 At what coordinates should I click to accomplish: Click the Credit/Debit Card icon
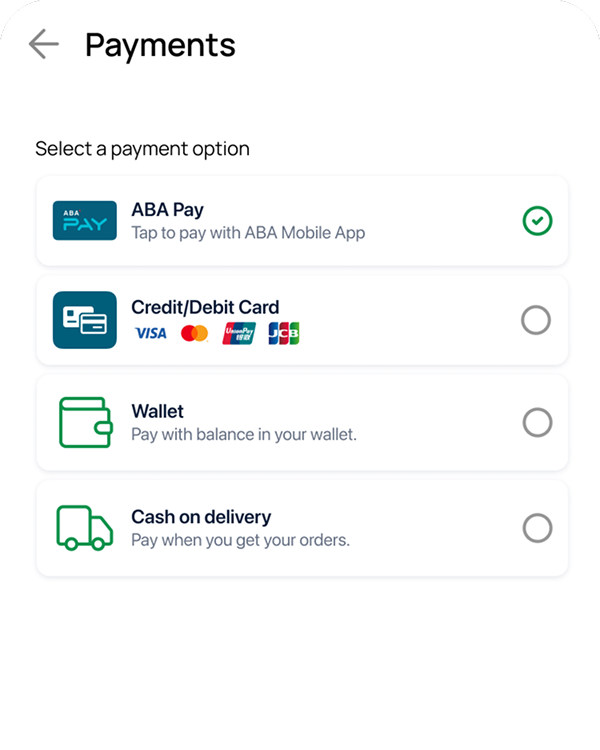coord(84,320)
